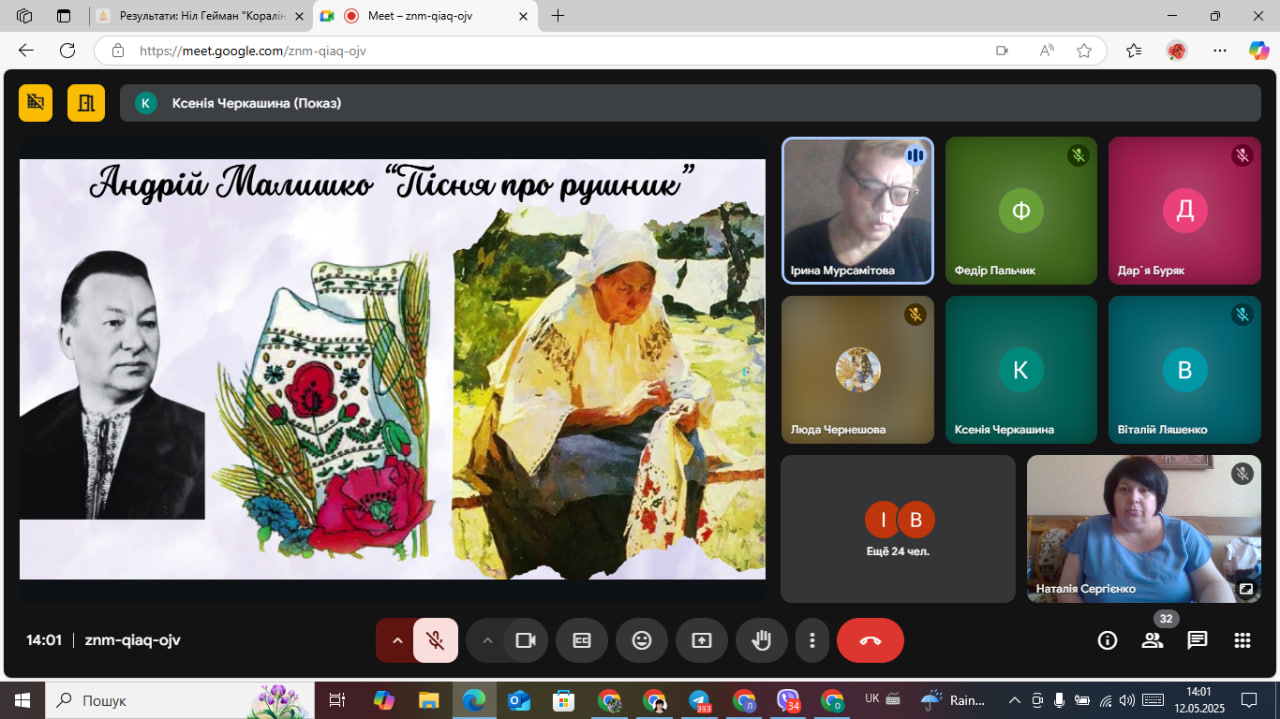Toggle the camera on or off
1280x719 pixels.
pos(525,641)
